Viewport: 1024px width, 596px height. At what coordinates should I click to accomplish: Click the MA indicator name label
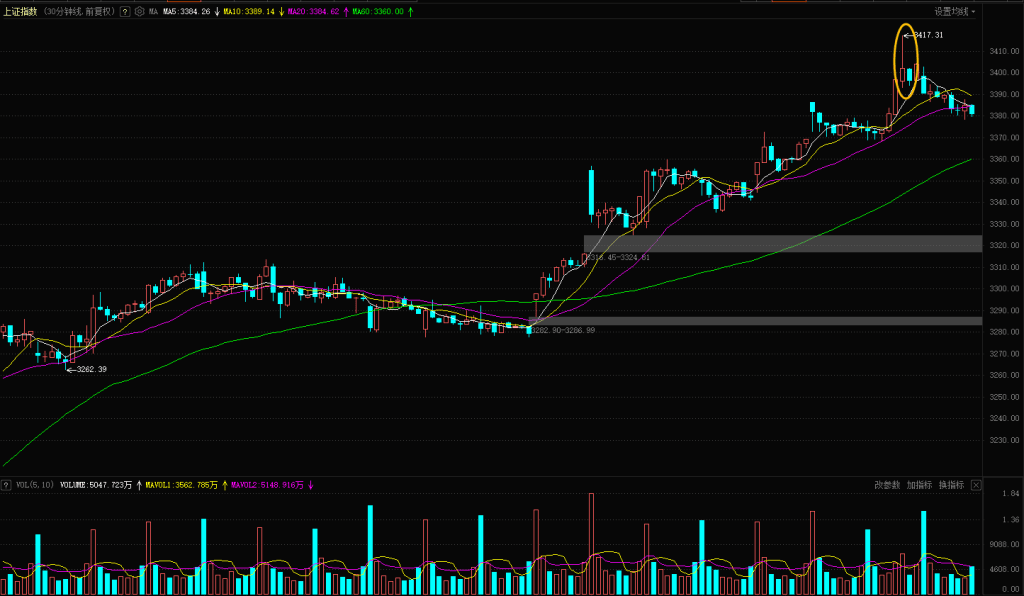coord(153,11)
